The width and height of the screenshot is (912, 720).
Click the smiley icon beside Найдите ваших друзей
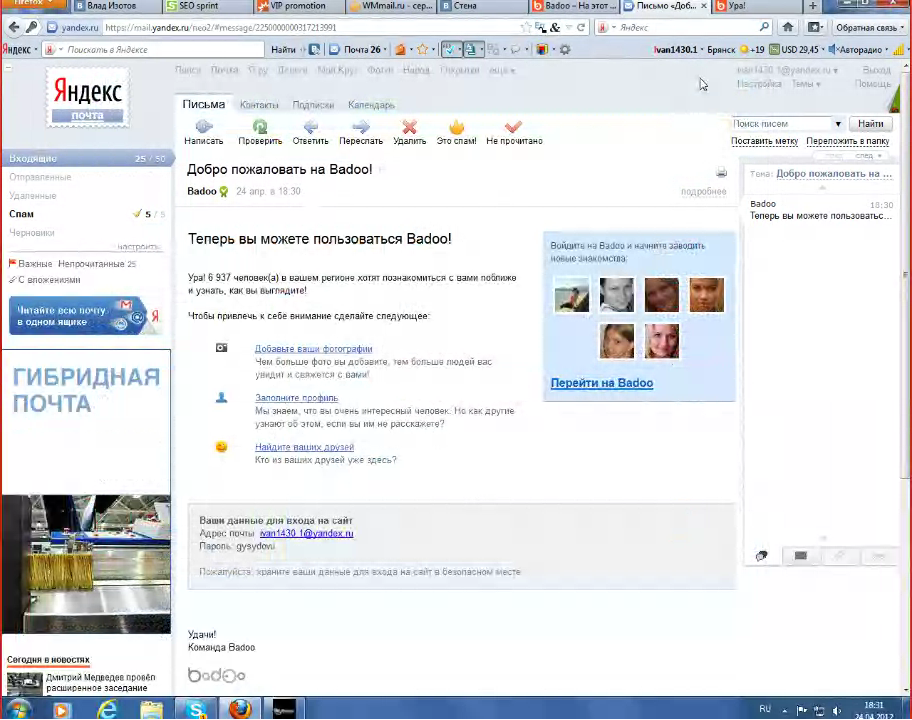222,447
